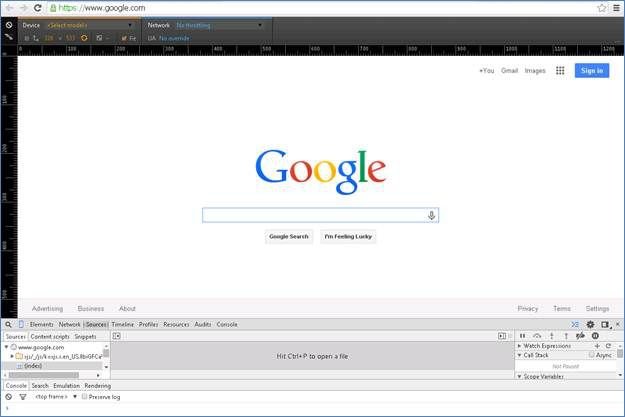
Task: Click the swap dimensions icon in device toolbar
Action: 36,38
